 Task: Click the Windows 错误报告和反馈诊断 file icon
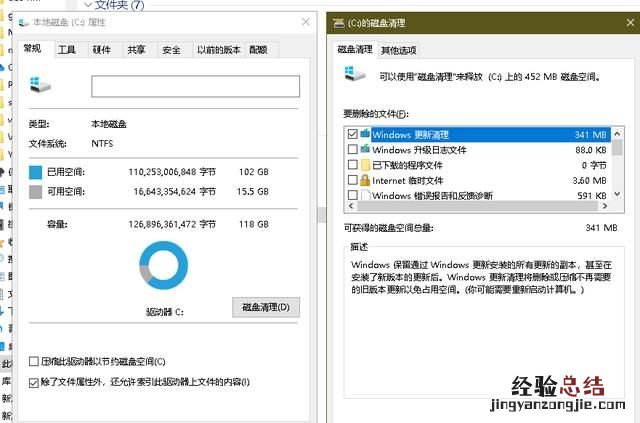(365, 195)
